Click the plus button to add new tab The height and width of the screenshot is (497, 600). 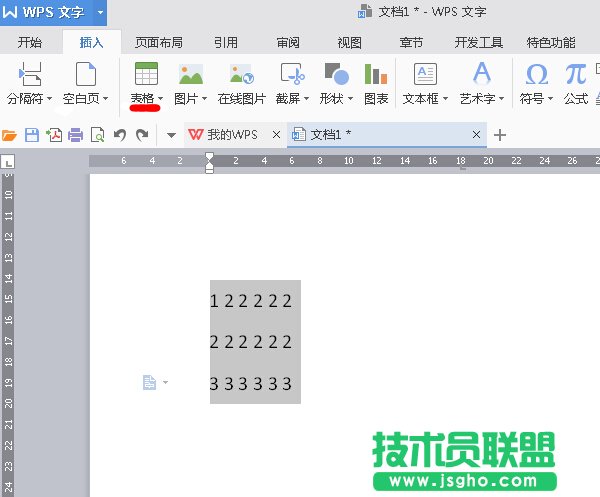501,135
